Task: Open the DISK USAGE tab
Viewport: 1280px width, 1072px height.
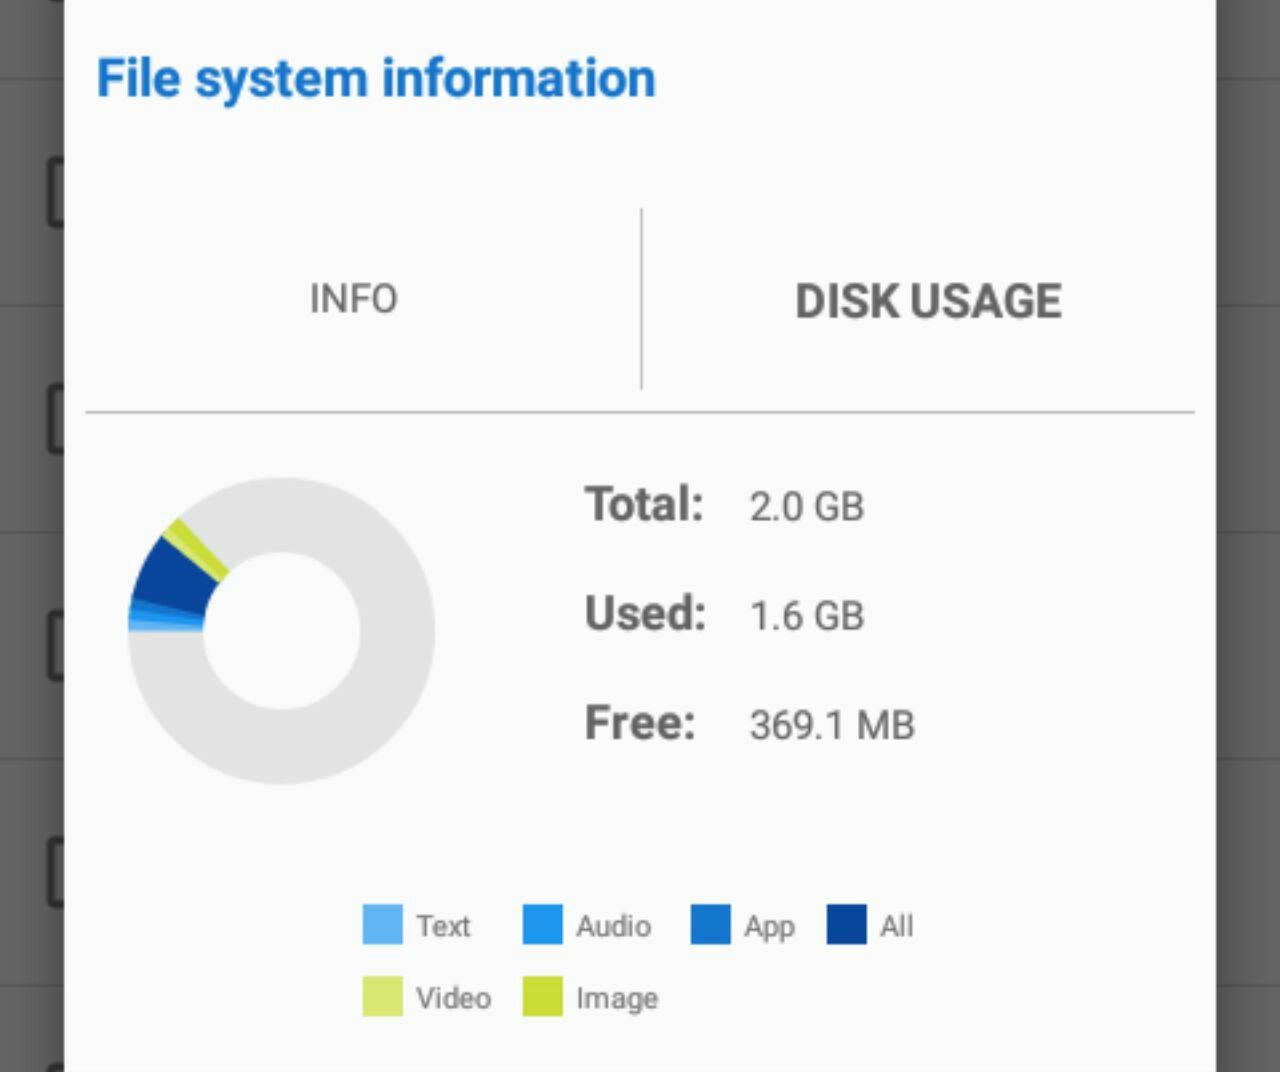Action: [928, 301]
